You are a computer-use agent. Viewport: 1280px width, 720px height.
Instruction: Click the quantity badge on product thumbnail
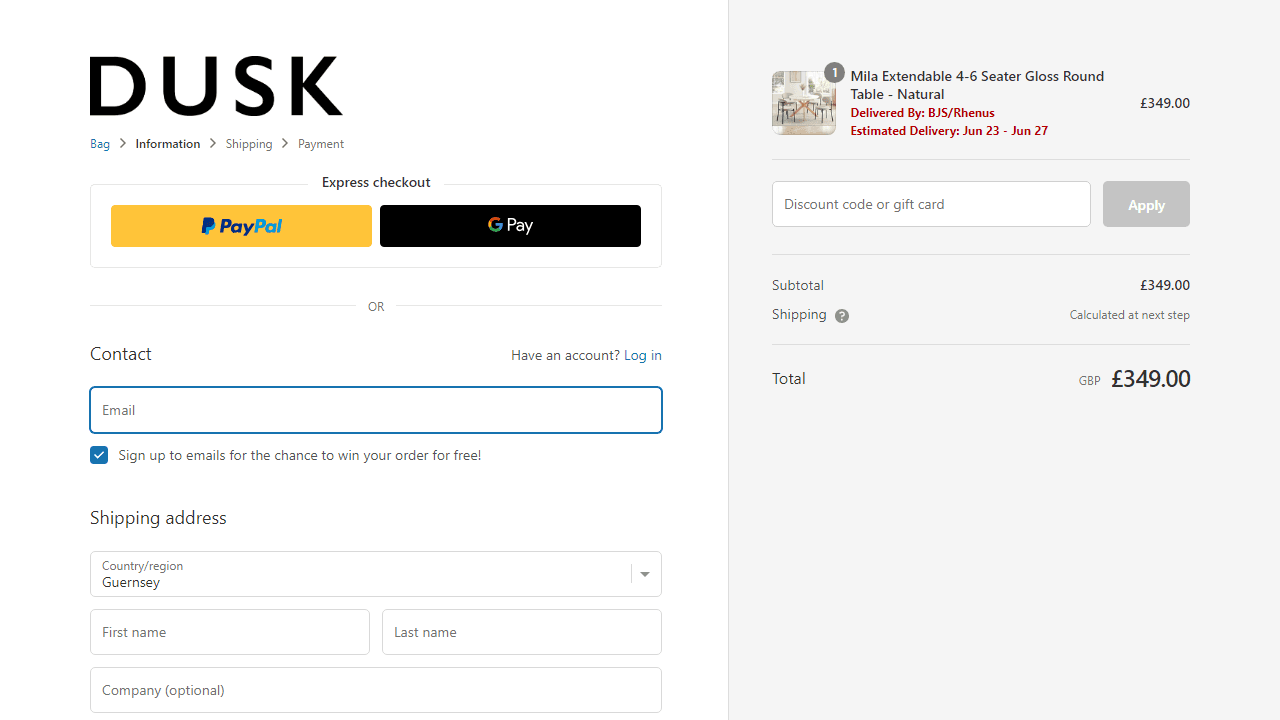834,73
